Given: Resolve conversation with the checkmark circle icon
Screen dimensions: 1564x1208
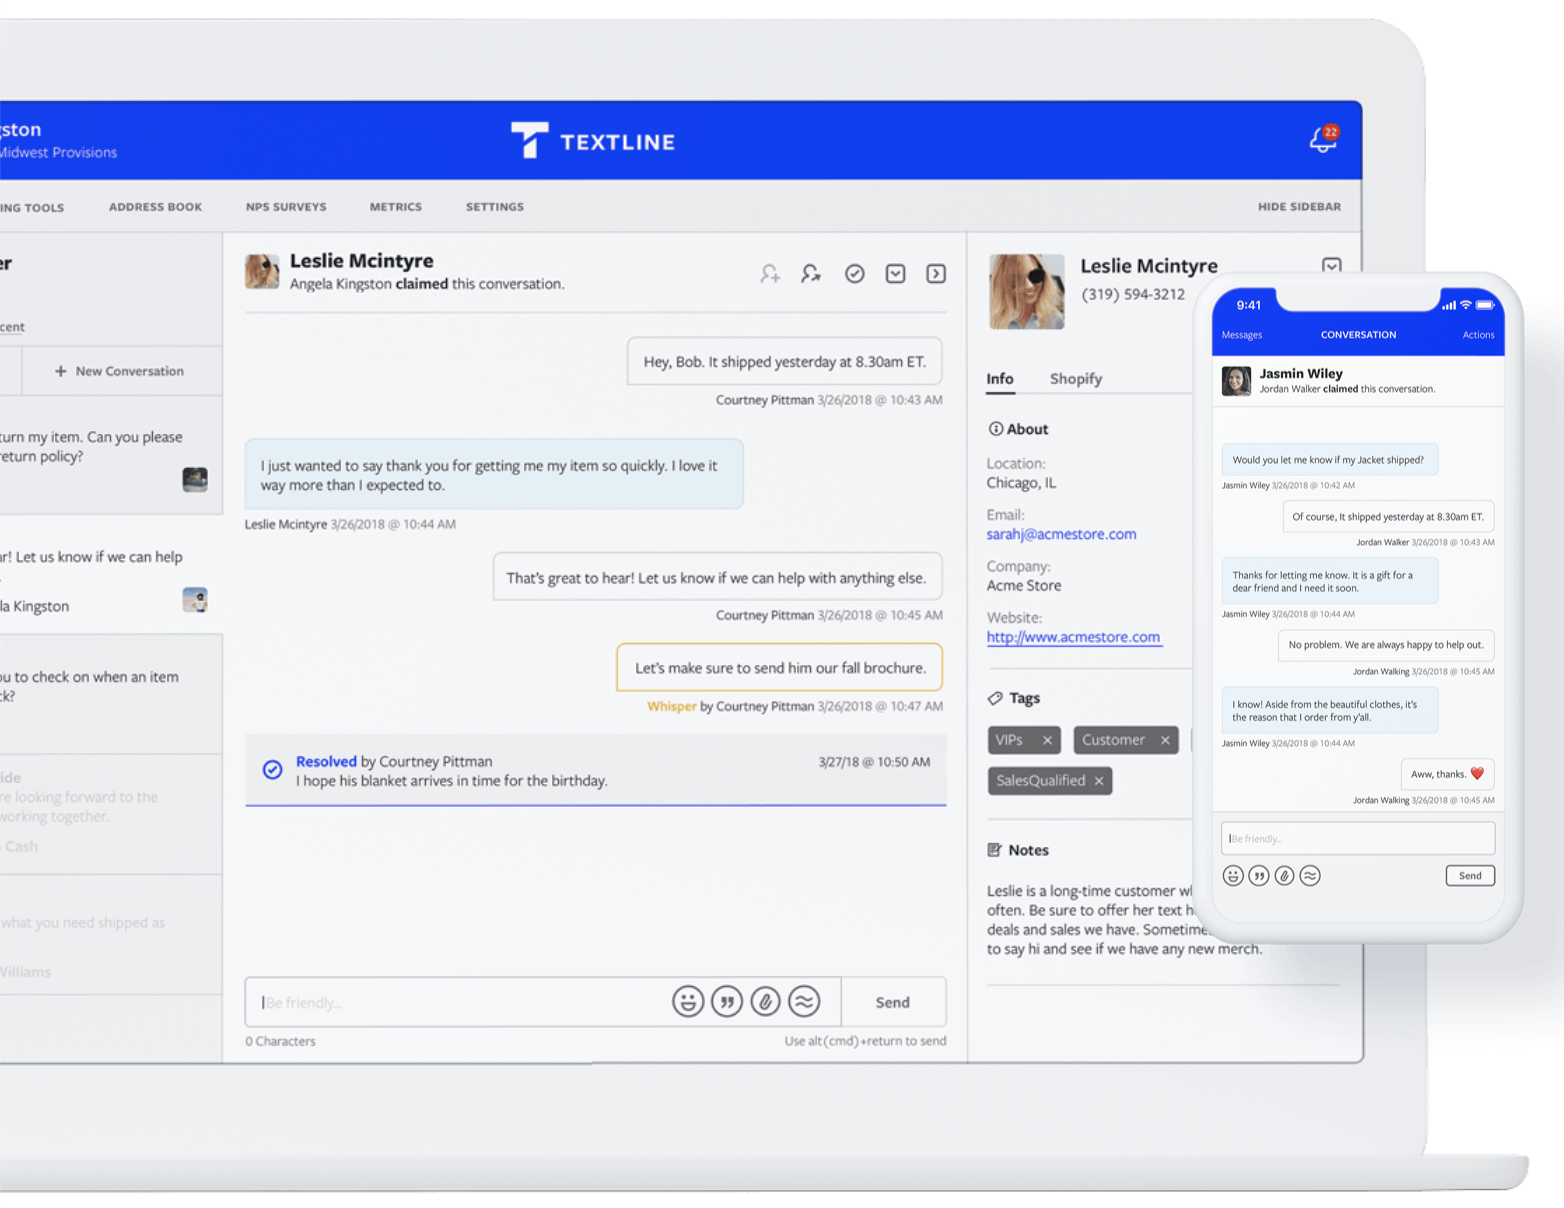Looking at the screenshot, I should click(854, 273).
